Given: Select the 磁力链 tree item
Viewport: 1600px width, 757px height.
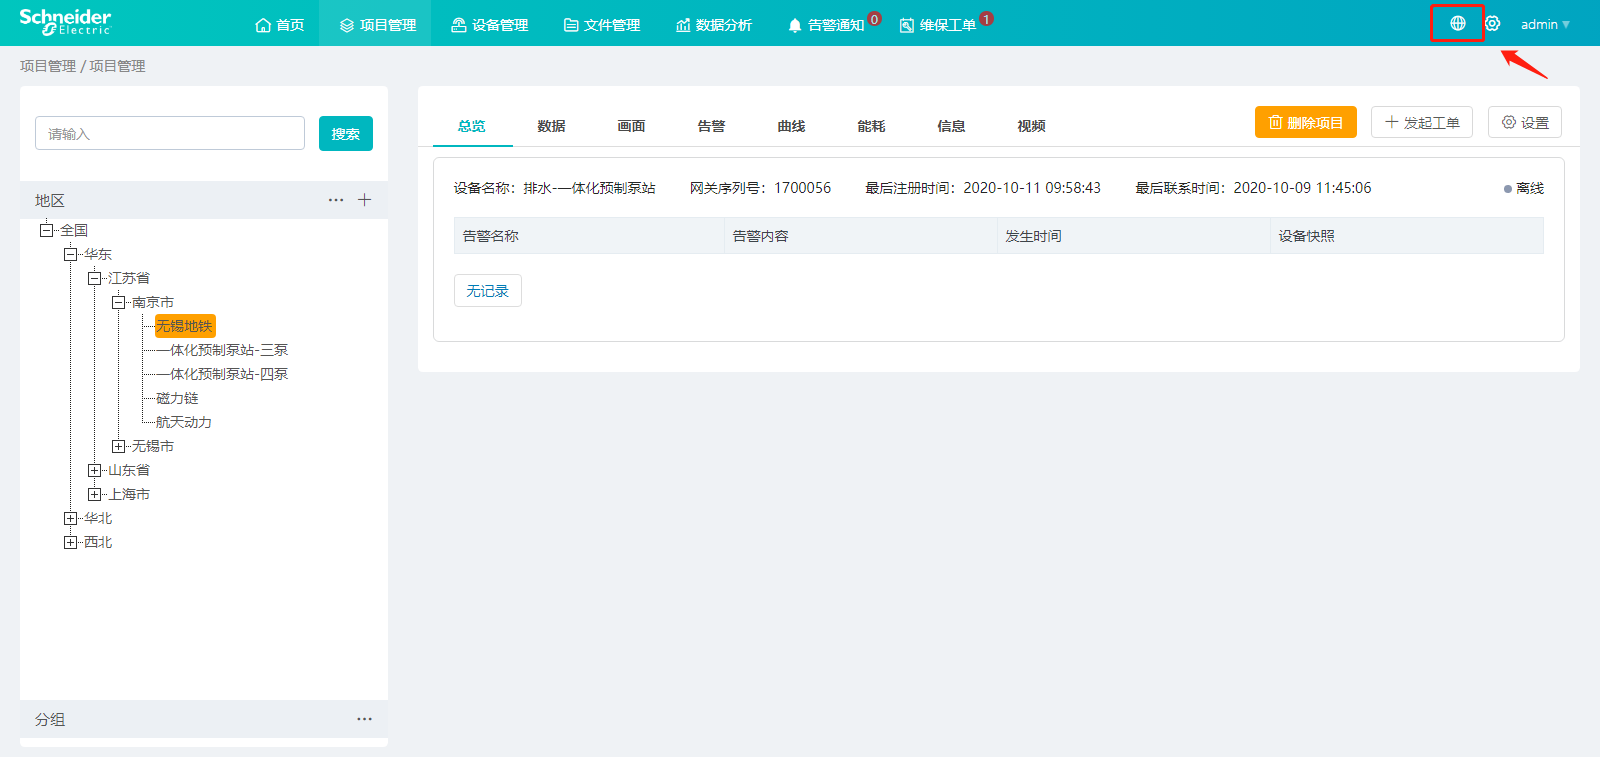Looking at the screenshot, I should pos(177,398).
